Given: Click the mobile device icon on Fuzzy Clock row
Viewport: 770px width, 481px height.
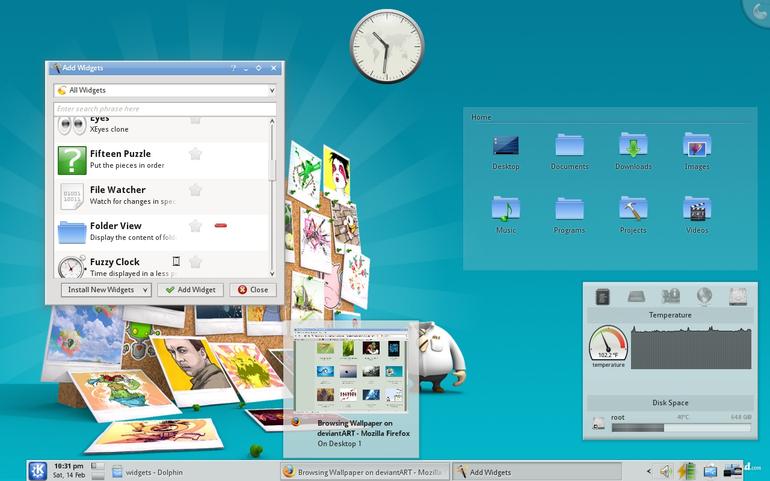Looking at the screenshot, I should click(176, 261).
